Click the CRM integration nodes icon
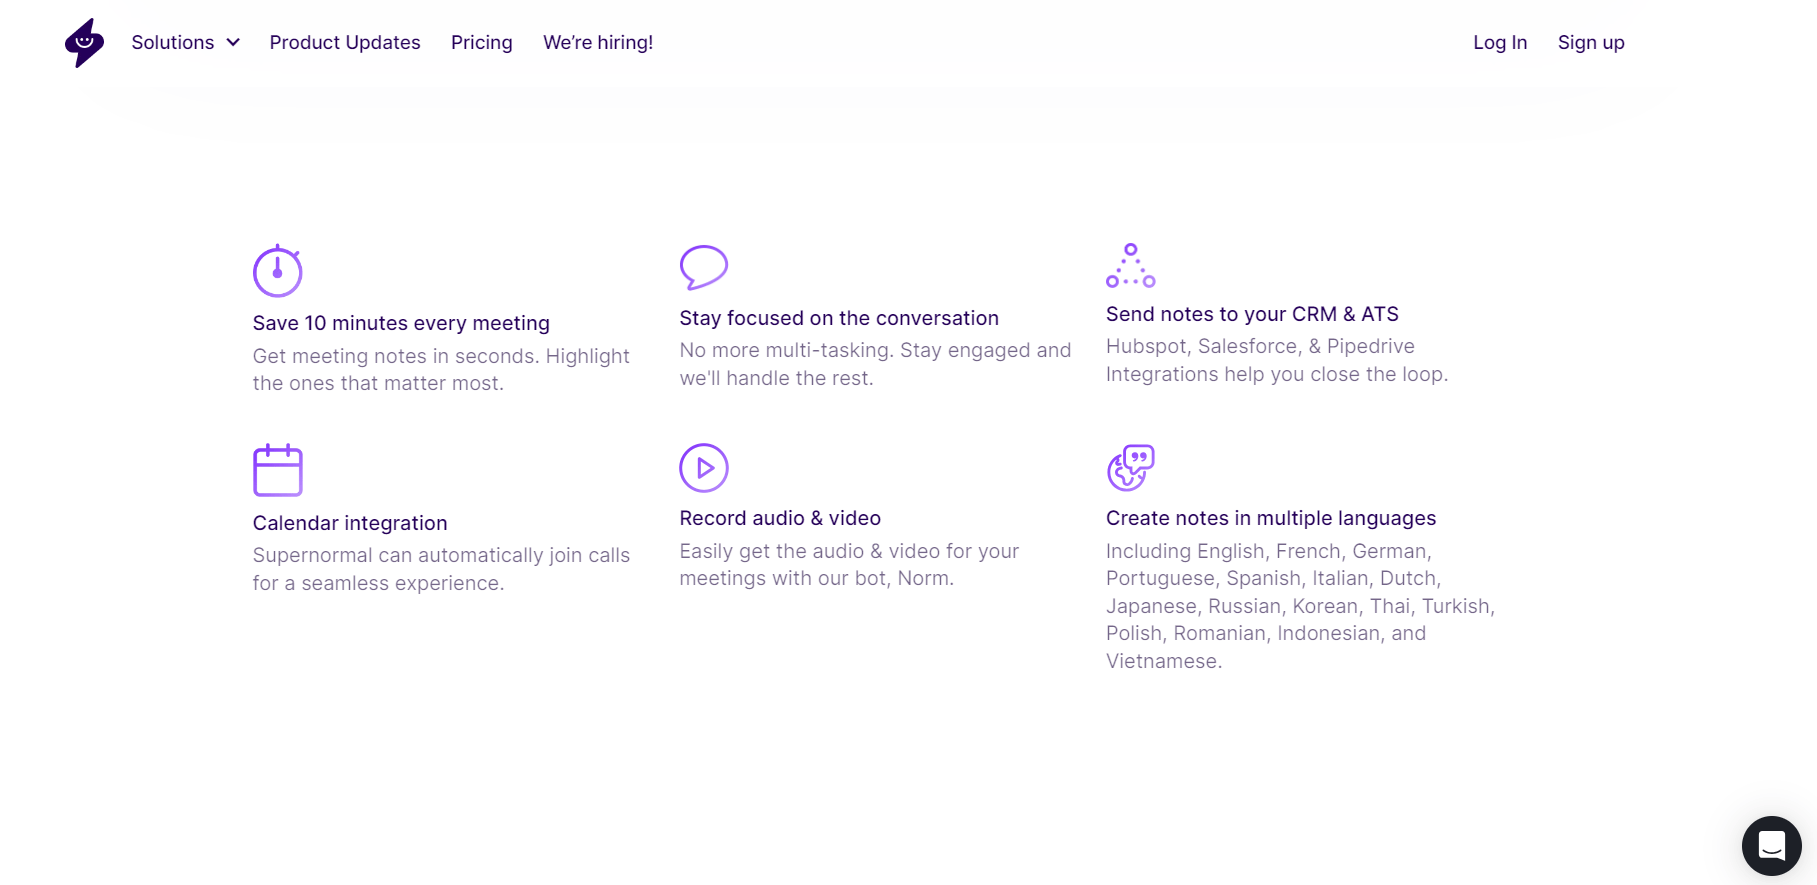 coord(1130,266)
